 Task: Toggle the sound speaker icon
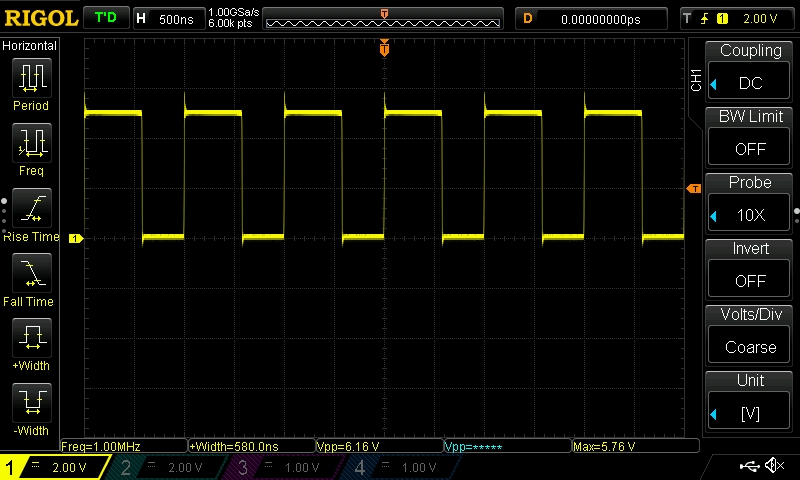[774, 465]
